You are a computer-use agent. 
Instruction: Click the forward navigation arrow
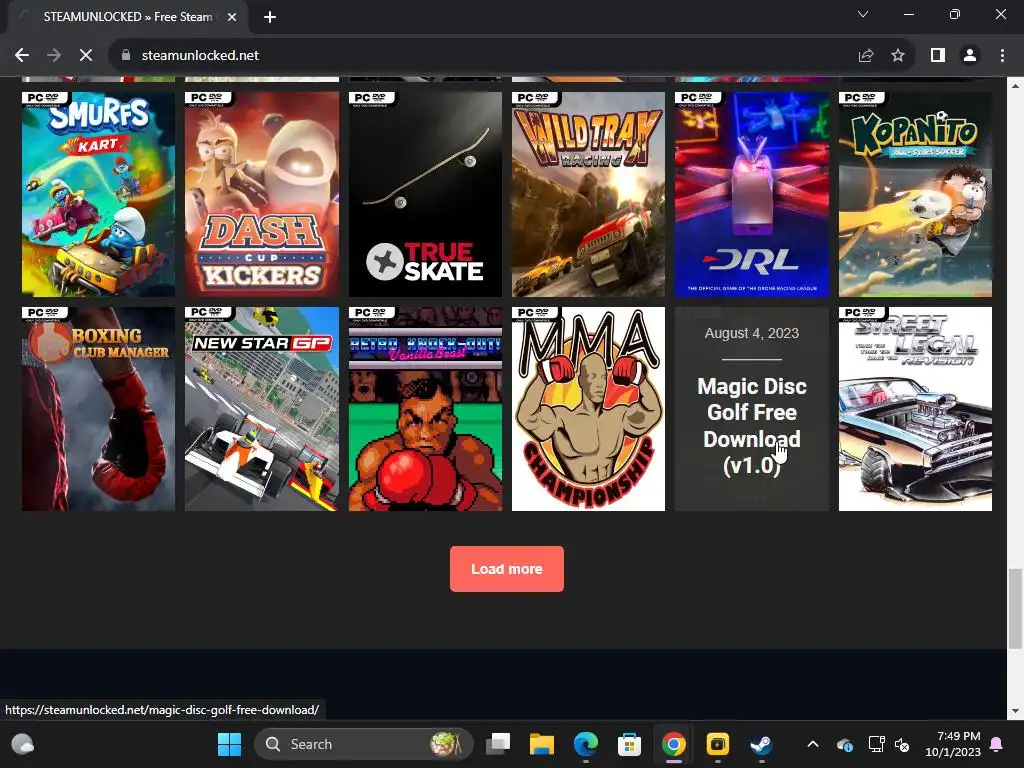point(54,56)
